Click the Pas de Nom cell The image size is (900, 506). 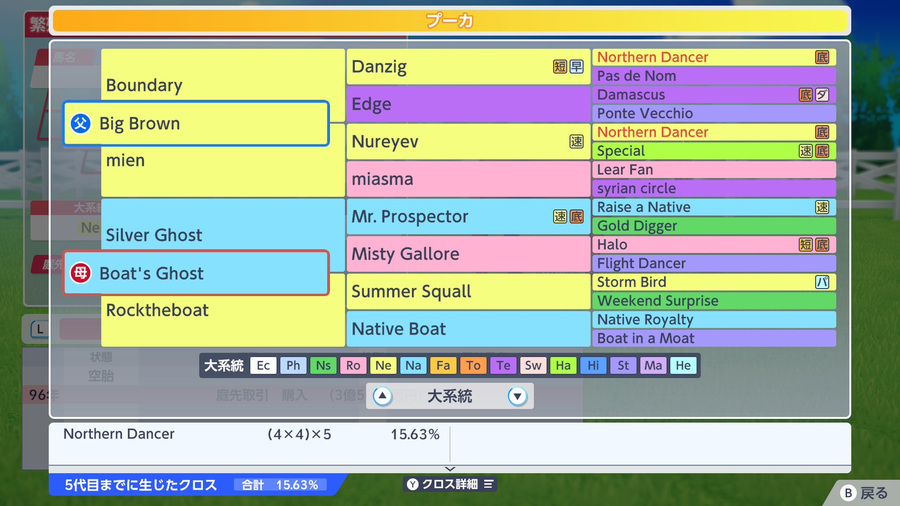(x=714, y=76)
